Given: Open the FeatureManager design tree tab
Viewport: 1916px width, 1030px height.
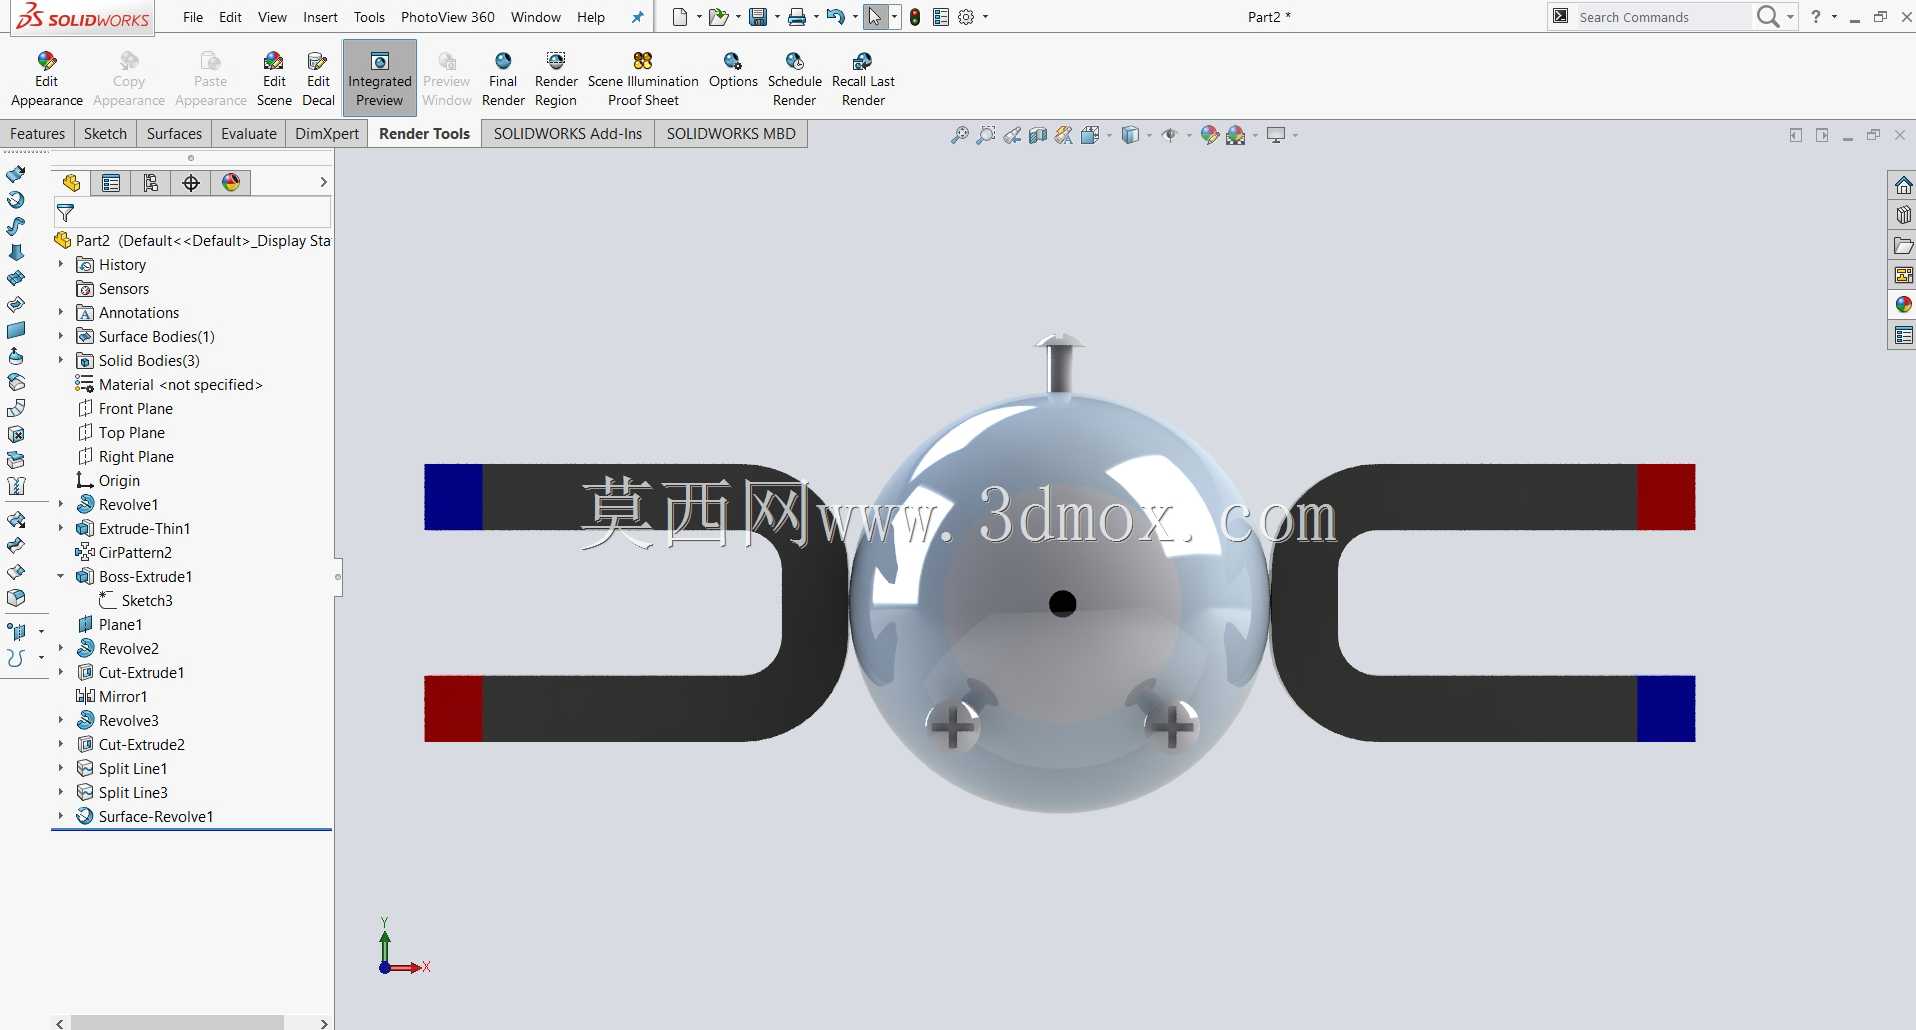Looking at the screenshot, I should click(x=71, y=183).
